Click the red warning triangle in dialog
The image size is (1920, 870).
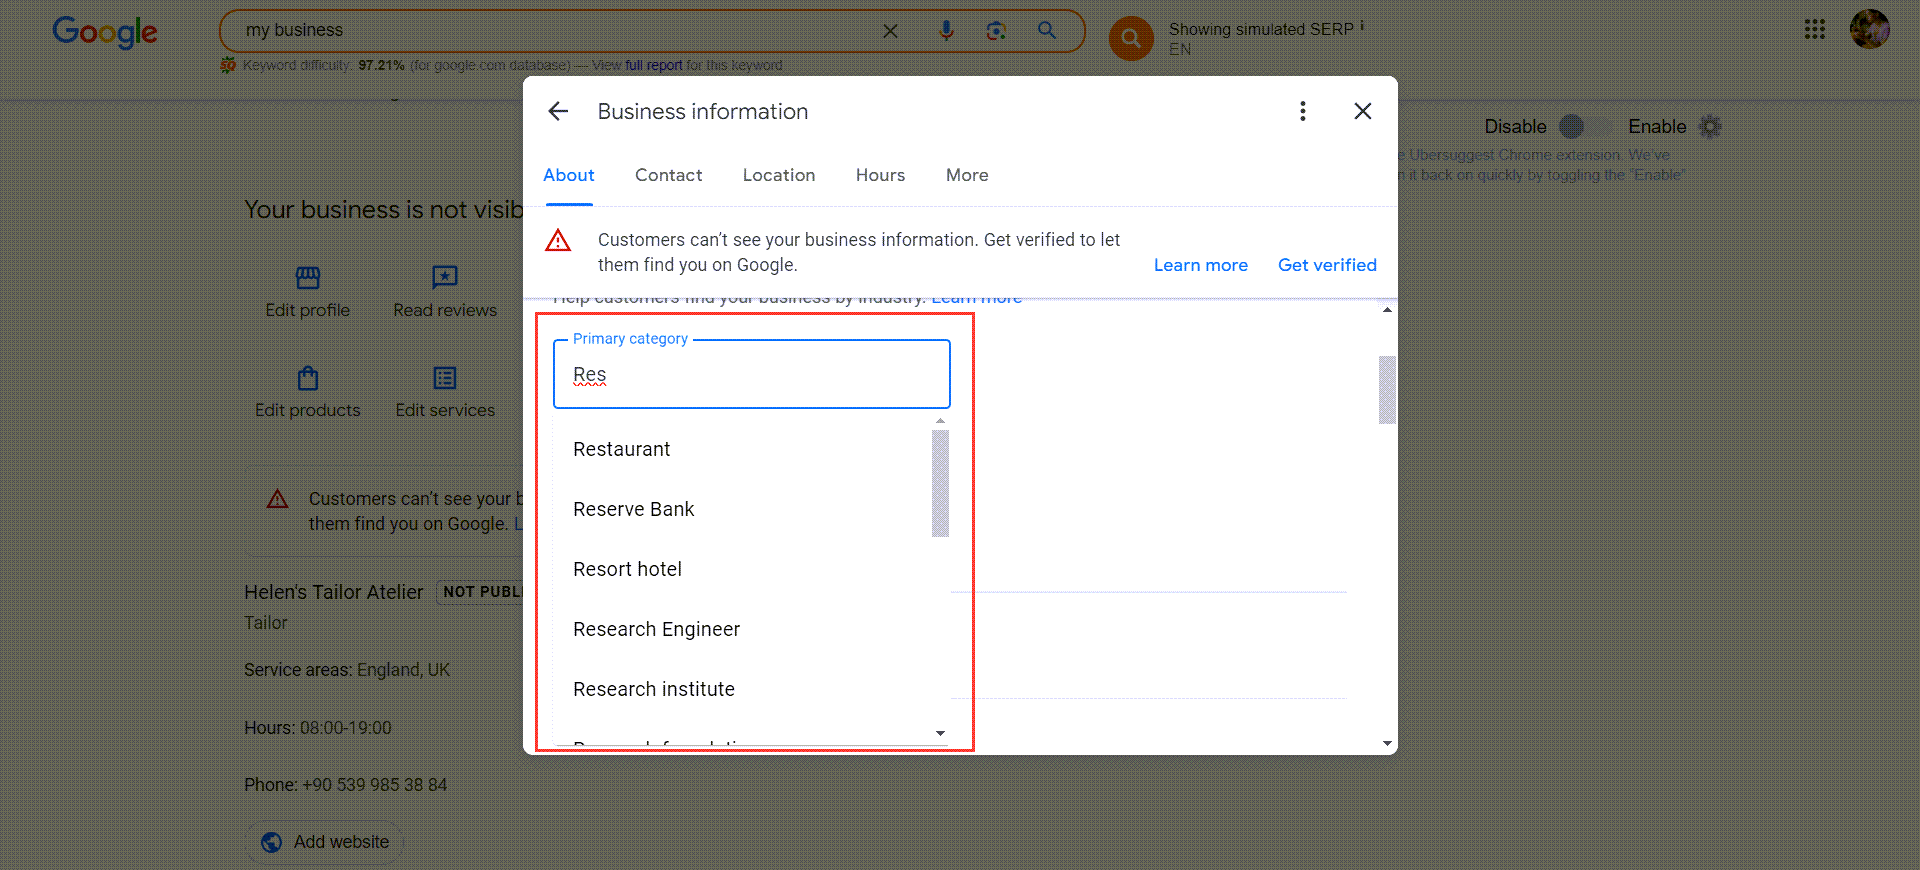coord(558,240)
